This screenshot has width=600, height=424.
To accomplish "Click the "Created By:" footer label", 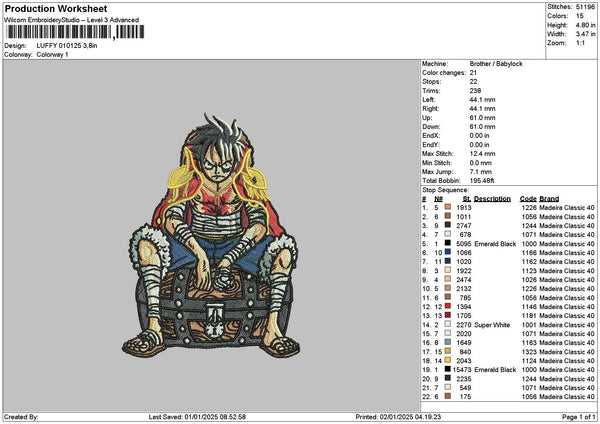I will (x=21, y=417).
